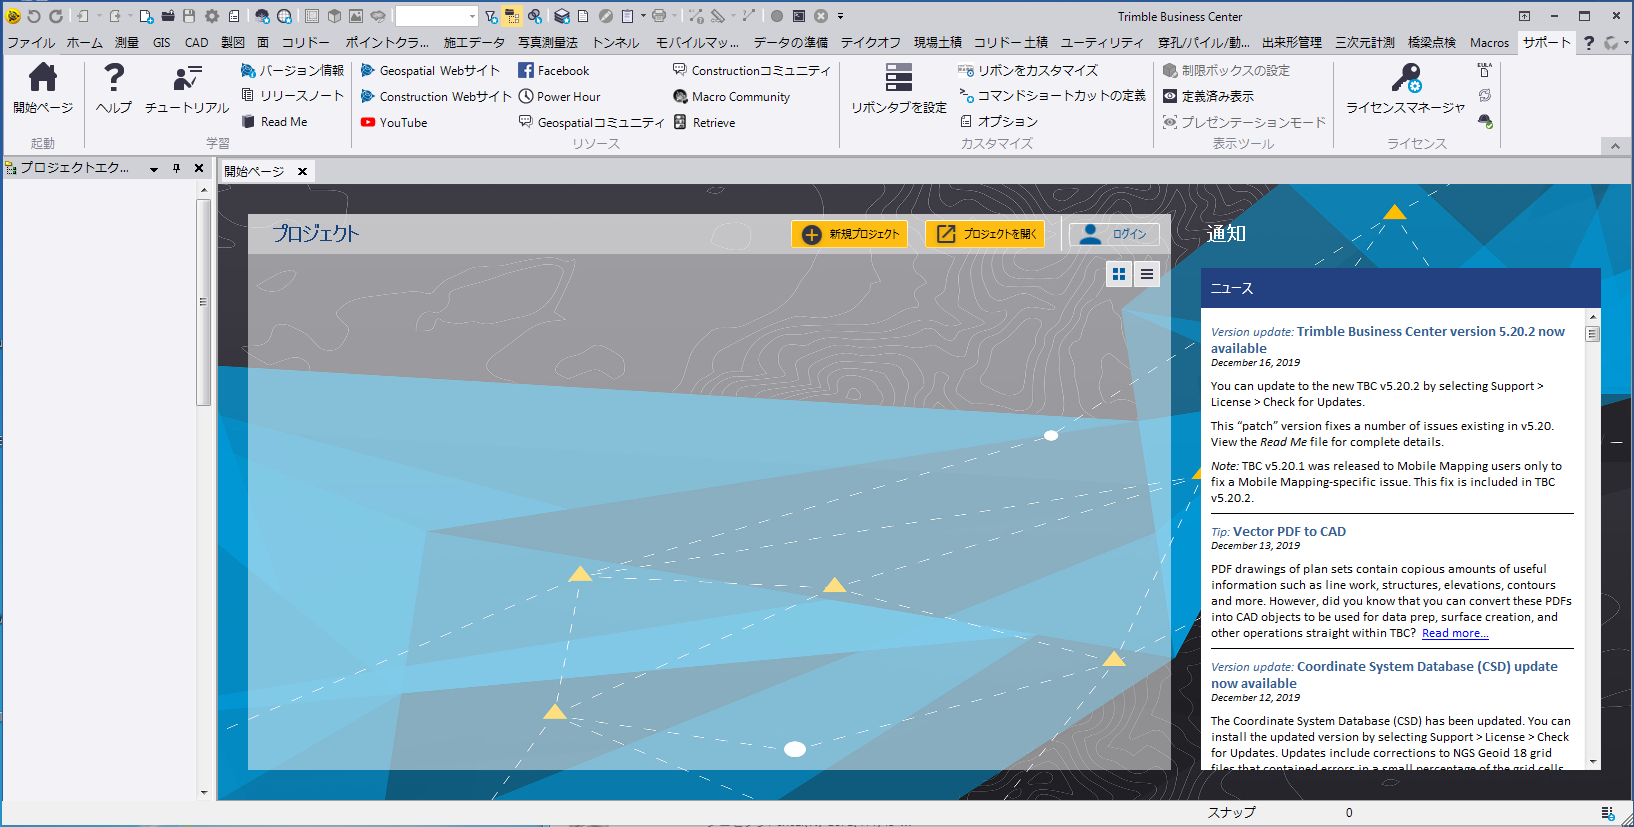This screenshot has width=1634, height=827.
Task: Open Coordinate System Database (CSD) update headline
Action: (1384, 675)
